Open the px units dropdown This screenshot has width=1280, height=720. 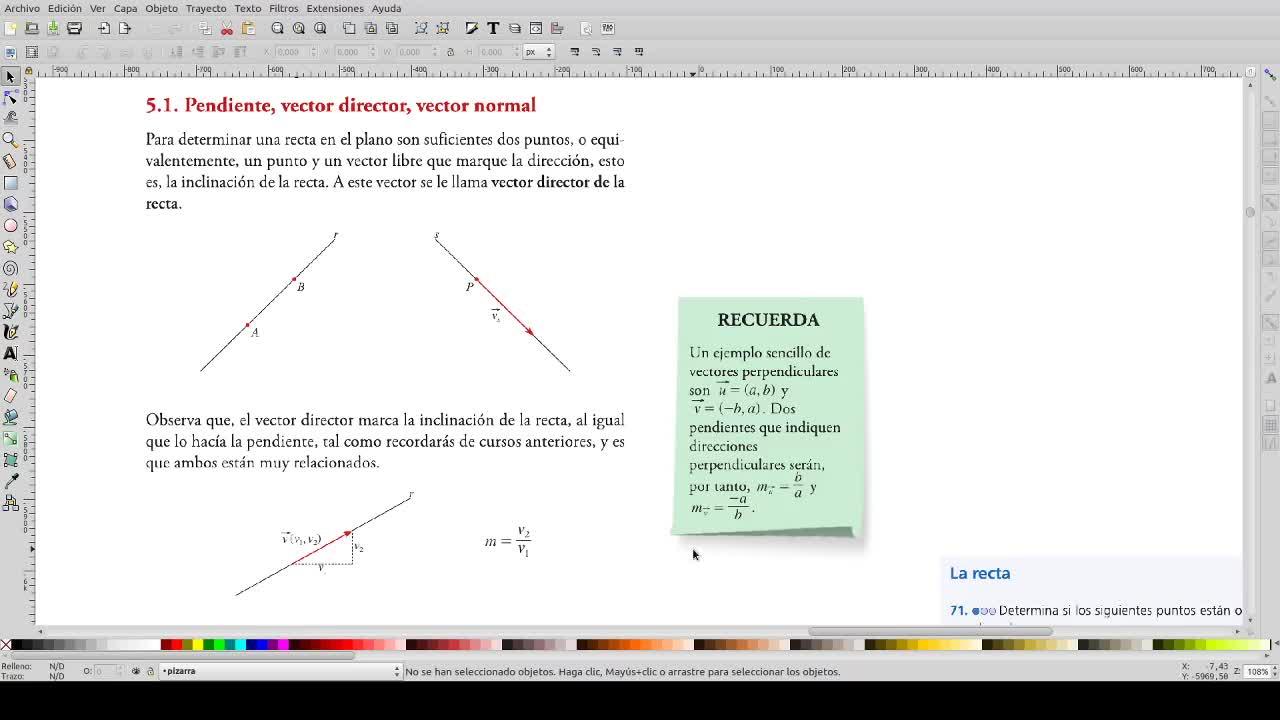click(x=539, y=52)
